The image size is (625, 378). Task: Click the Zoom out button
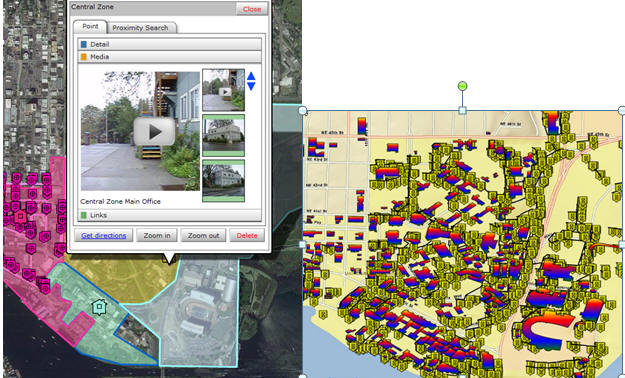click(x=203, y=236)
